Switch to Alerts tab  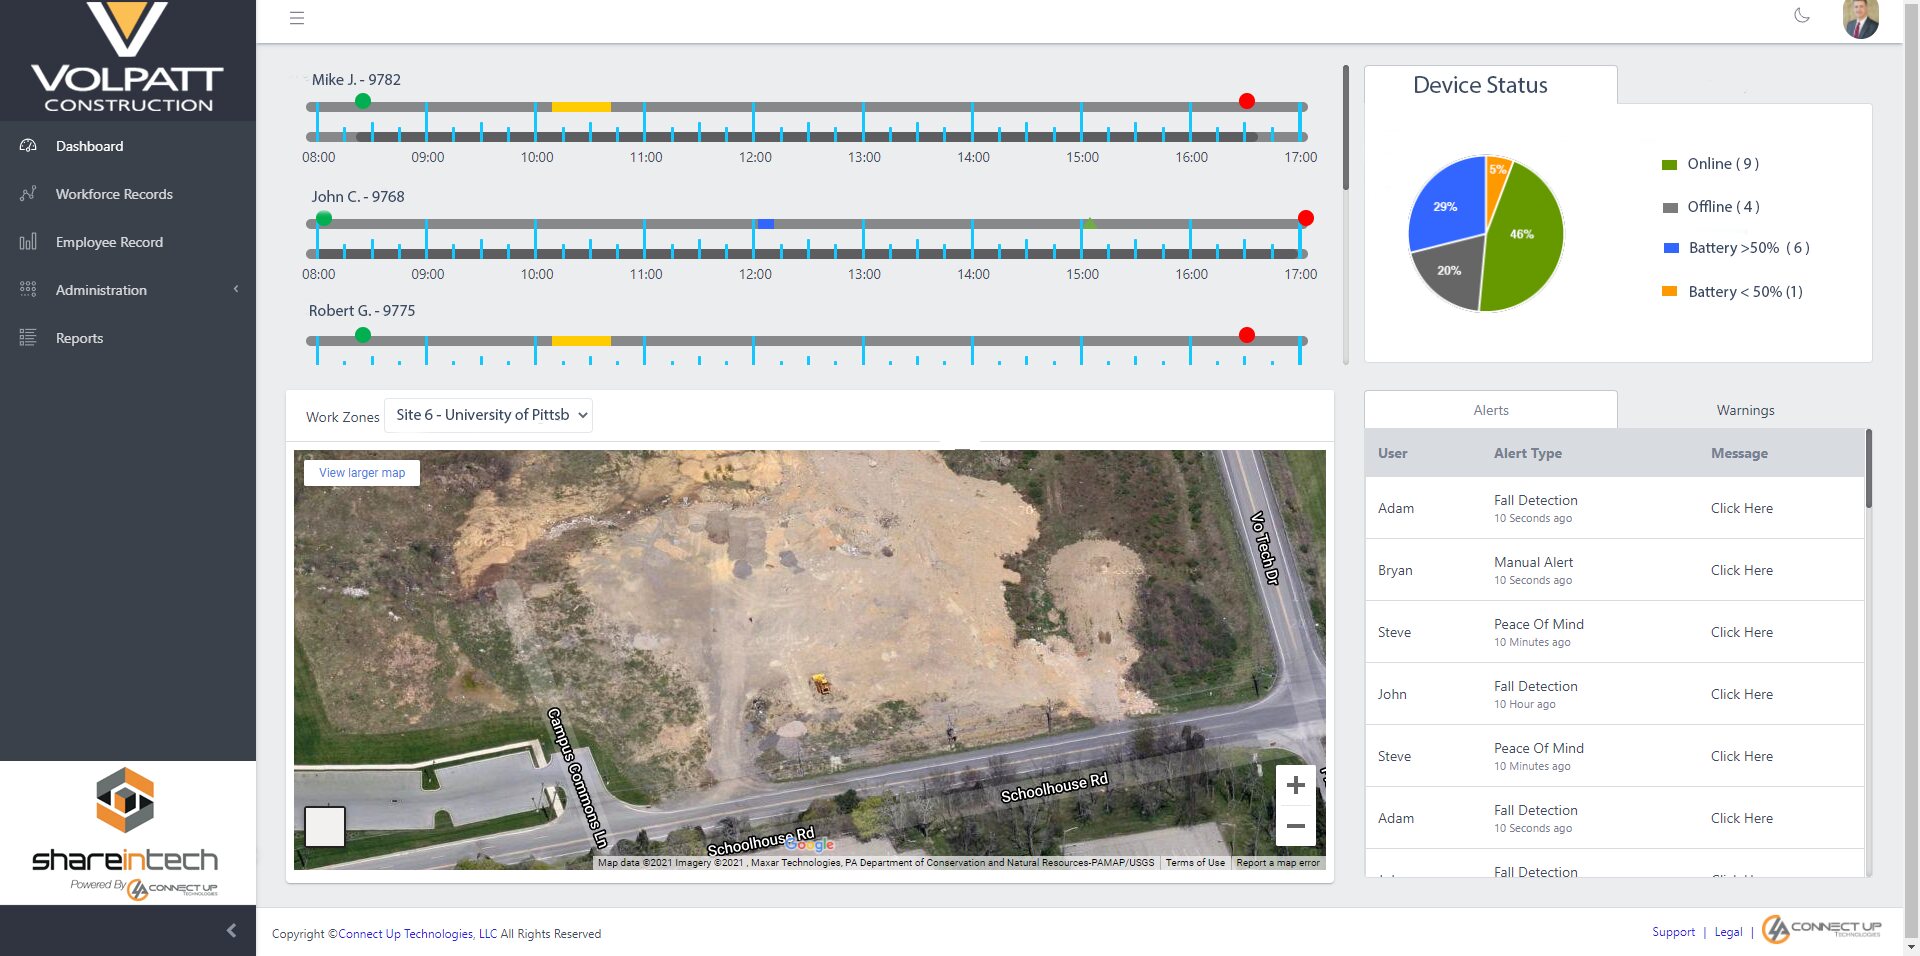tap(1490, 410)
